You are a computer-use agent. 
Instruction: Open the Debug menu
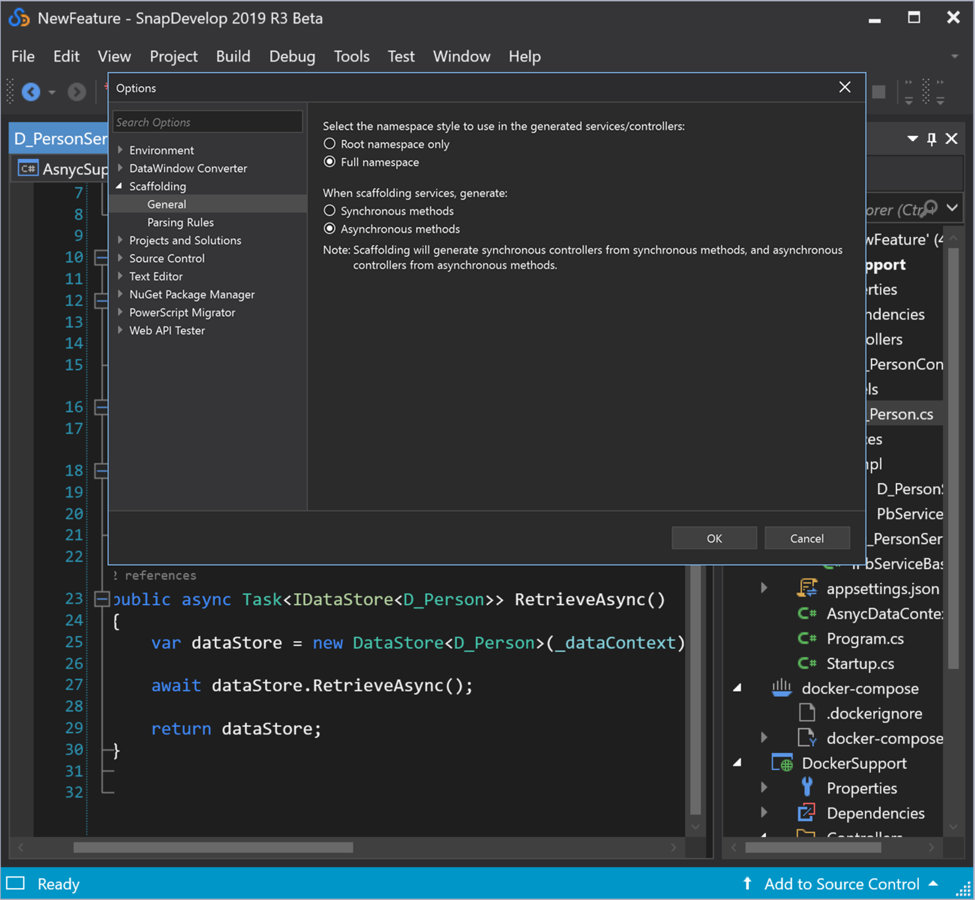[292, 57]
